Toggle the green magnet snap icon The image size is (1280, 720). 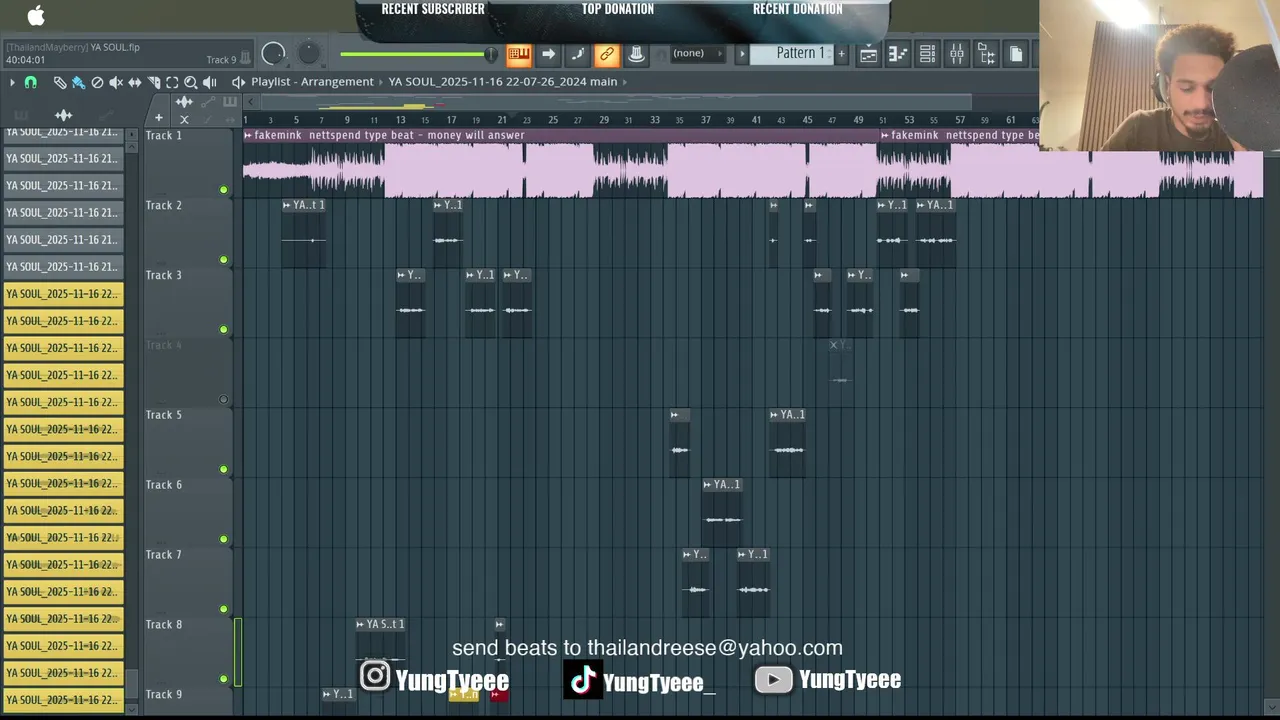click(x=31, y=82)
